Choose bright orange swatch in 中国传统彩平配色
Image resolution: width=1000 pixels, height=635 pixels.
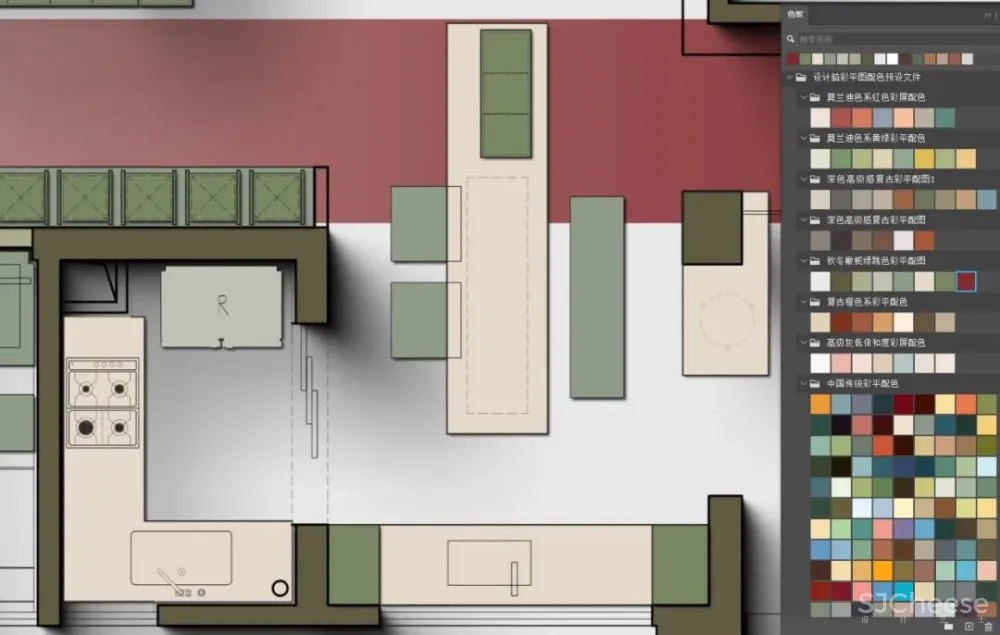820,404
